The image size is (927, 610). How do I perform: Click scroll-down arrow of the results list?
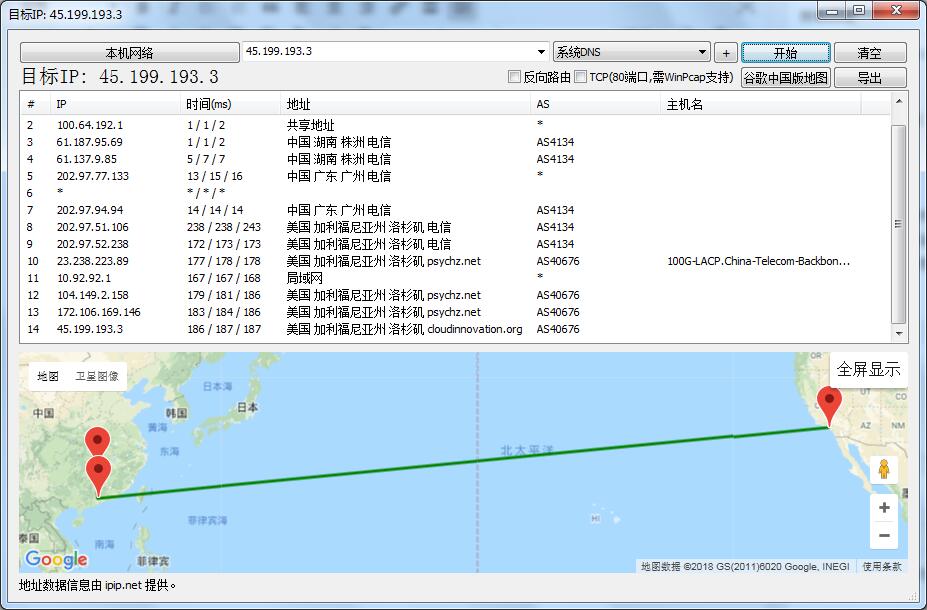(x=899, y=333)
